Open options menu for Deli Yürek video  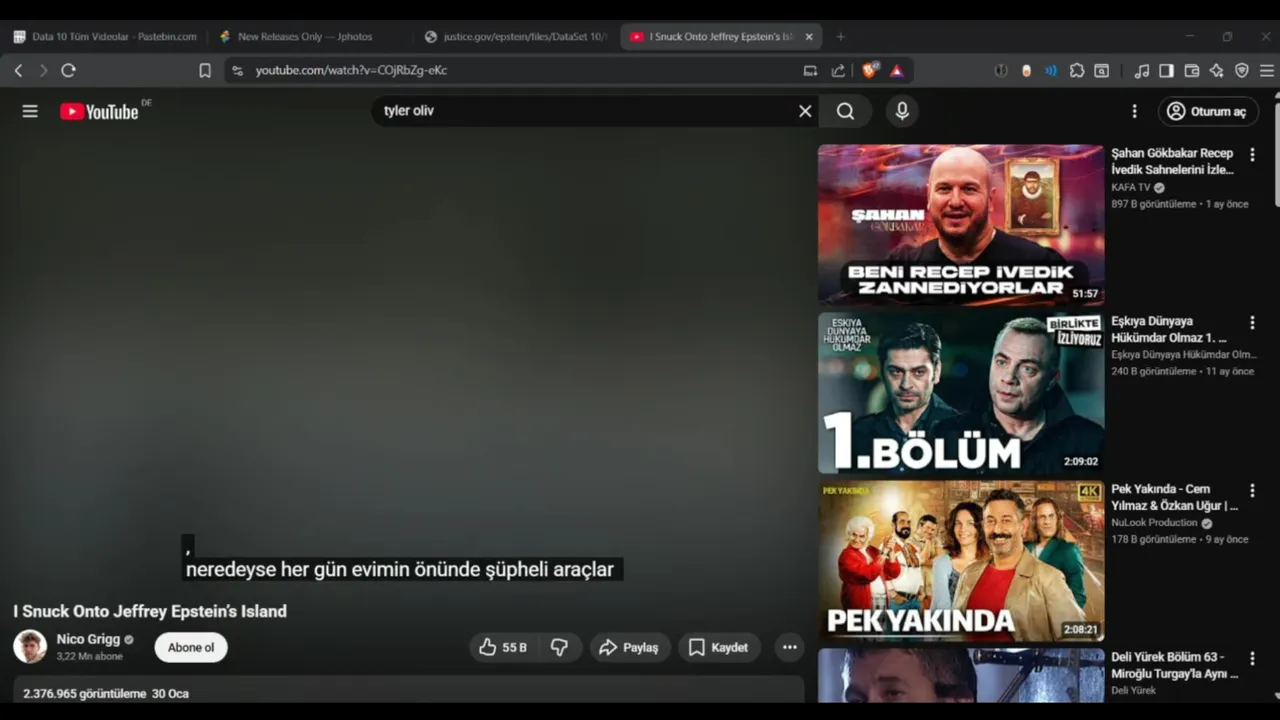[1252, 659]
